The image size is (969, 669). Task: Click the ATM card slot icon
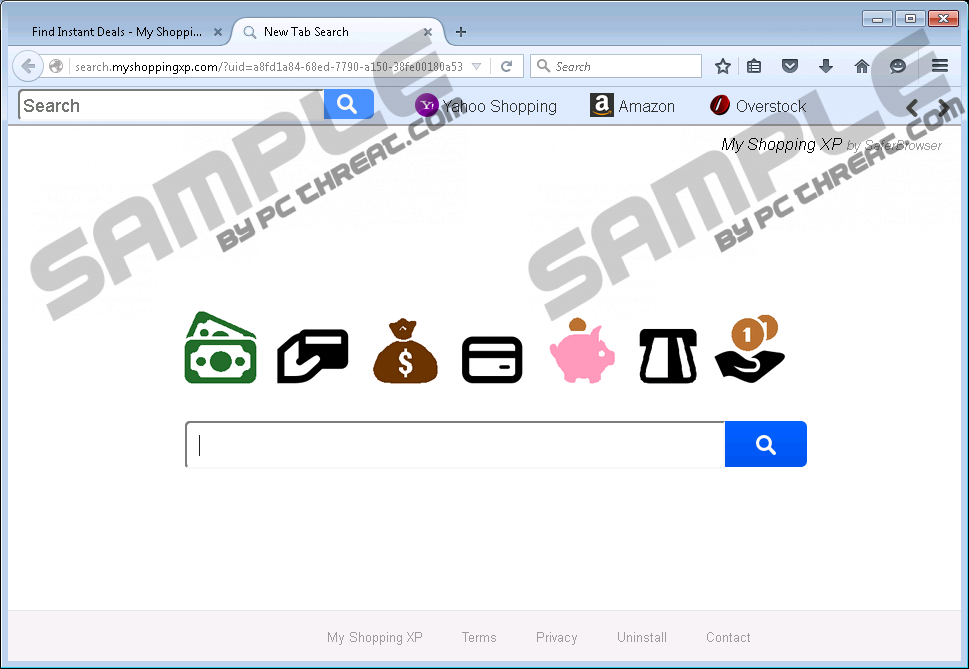click(x=668, y=355)
